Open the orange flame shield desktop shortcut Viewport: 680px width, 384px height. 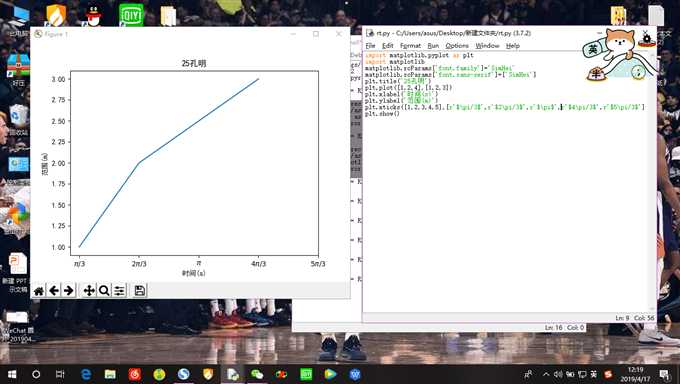56,15
